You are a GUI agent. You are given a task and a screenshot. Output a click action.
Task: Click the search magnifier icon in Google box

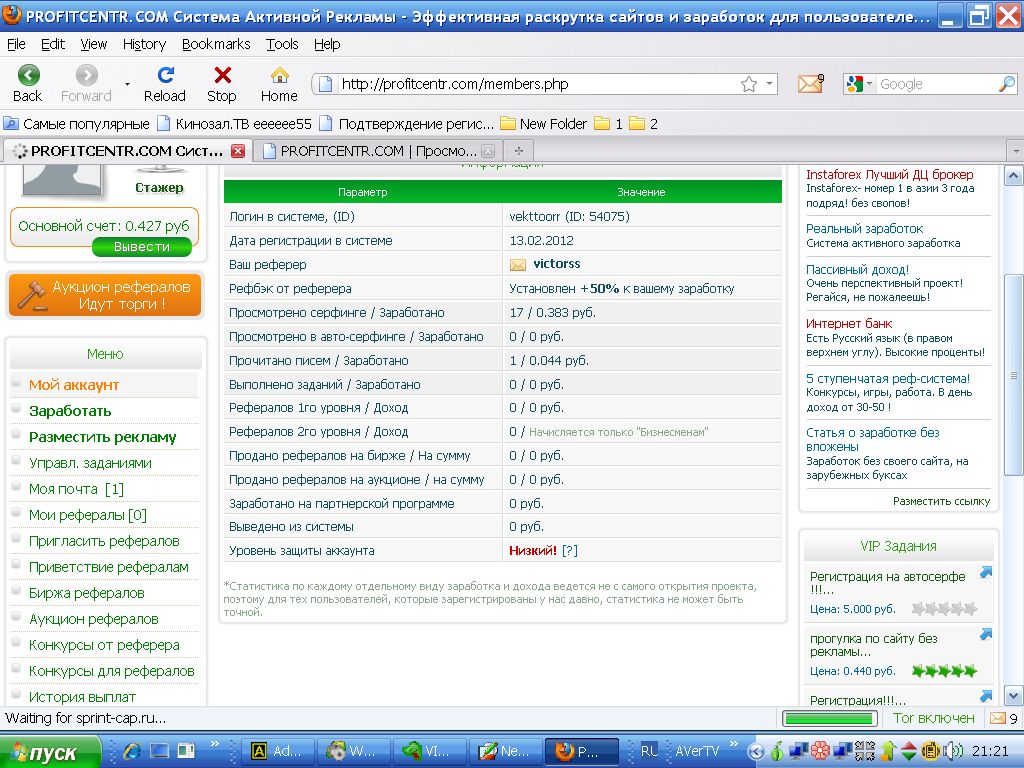[x=1006, y=85]
